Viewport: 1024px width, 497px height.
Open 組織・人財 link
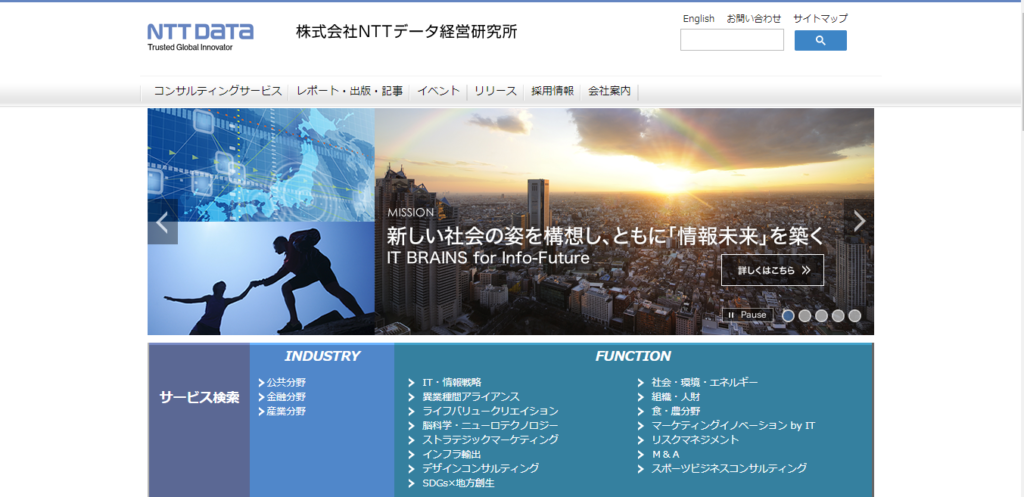(676, 396)
